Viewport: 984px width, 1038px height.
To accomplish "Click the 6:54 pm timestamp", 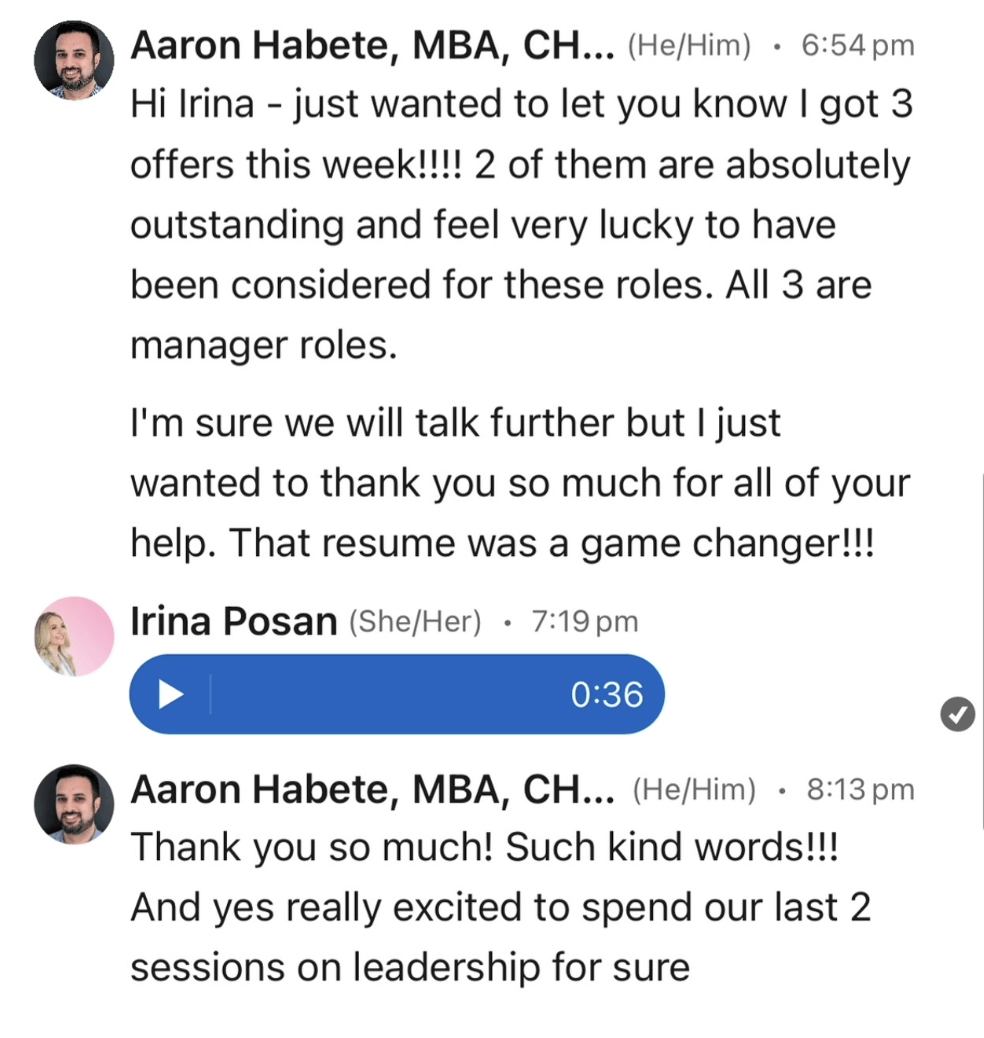I will coord(858,46).
